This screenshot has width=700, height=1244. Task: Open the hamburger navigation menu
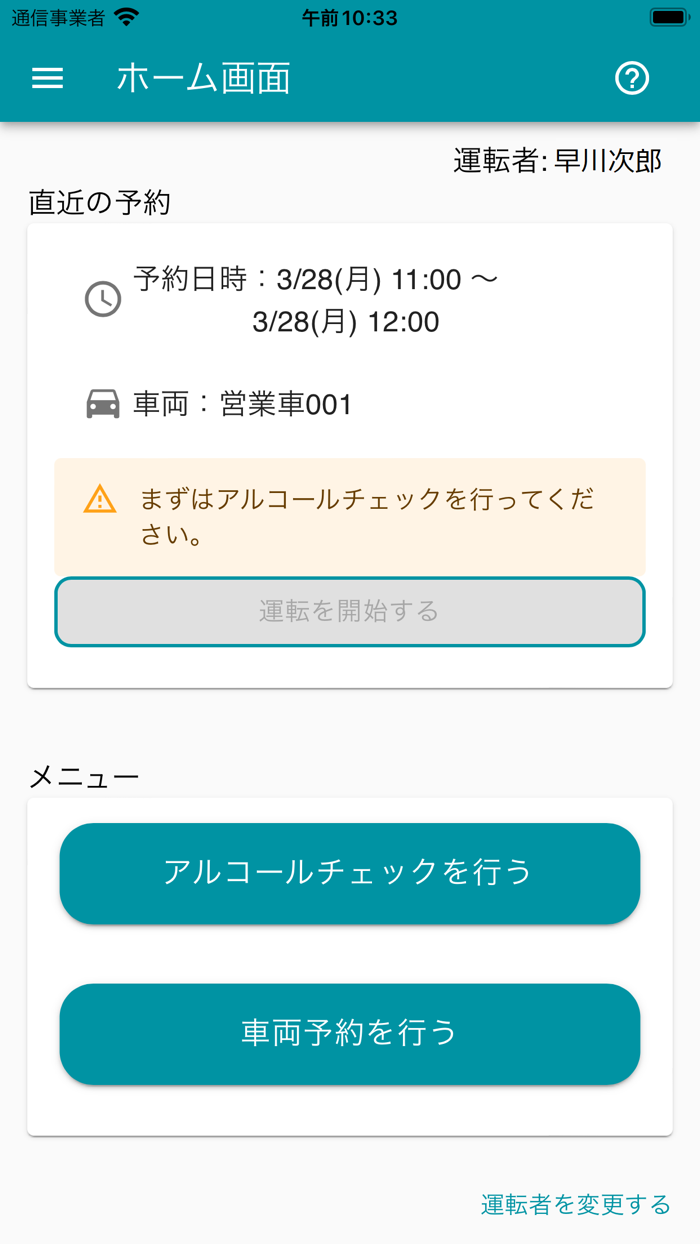click(x=46, y=78)
